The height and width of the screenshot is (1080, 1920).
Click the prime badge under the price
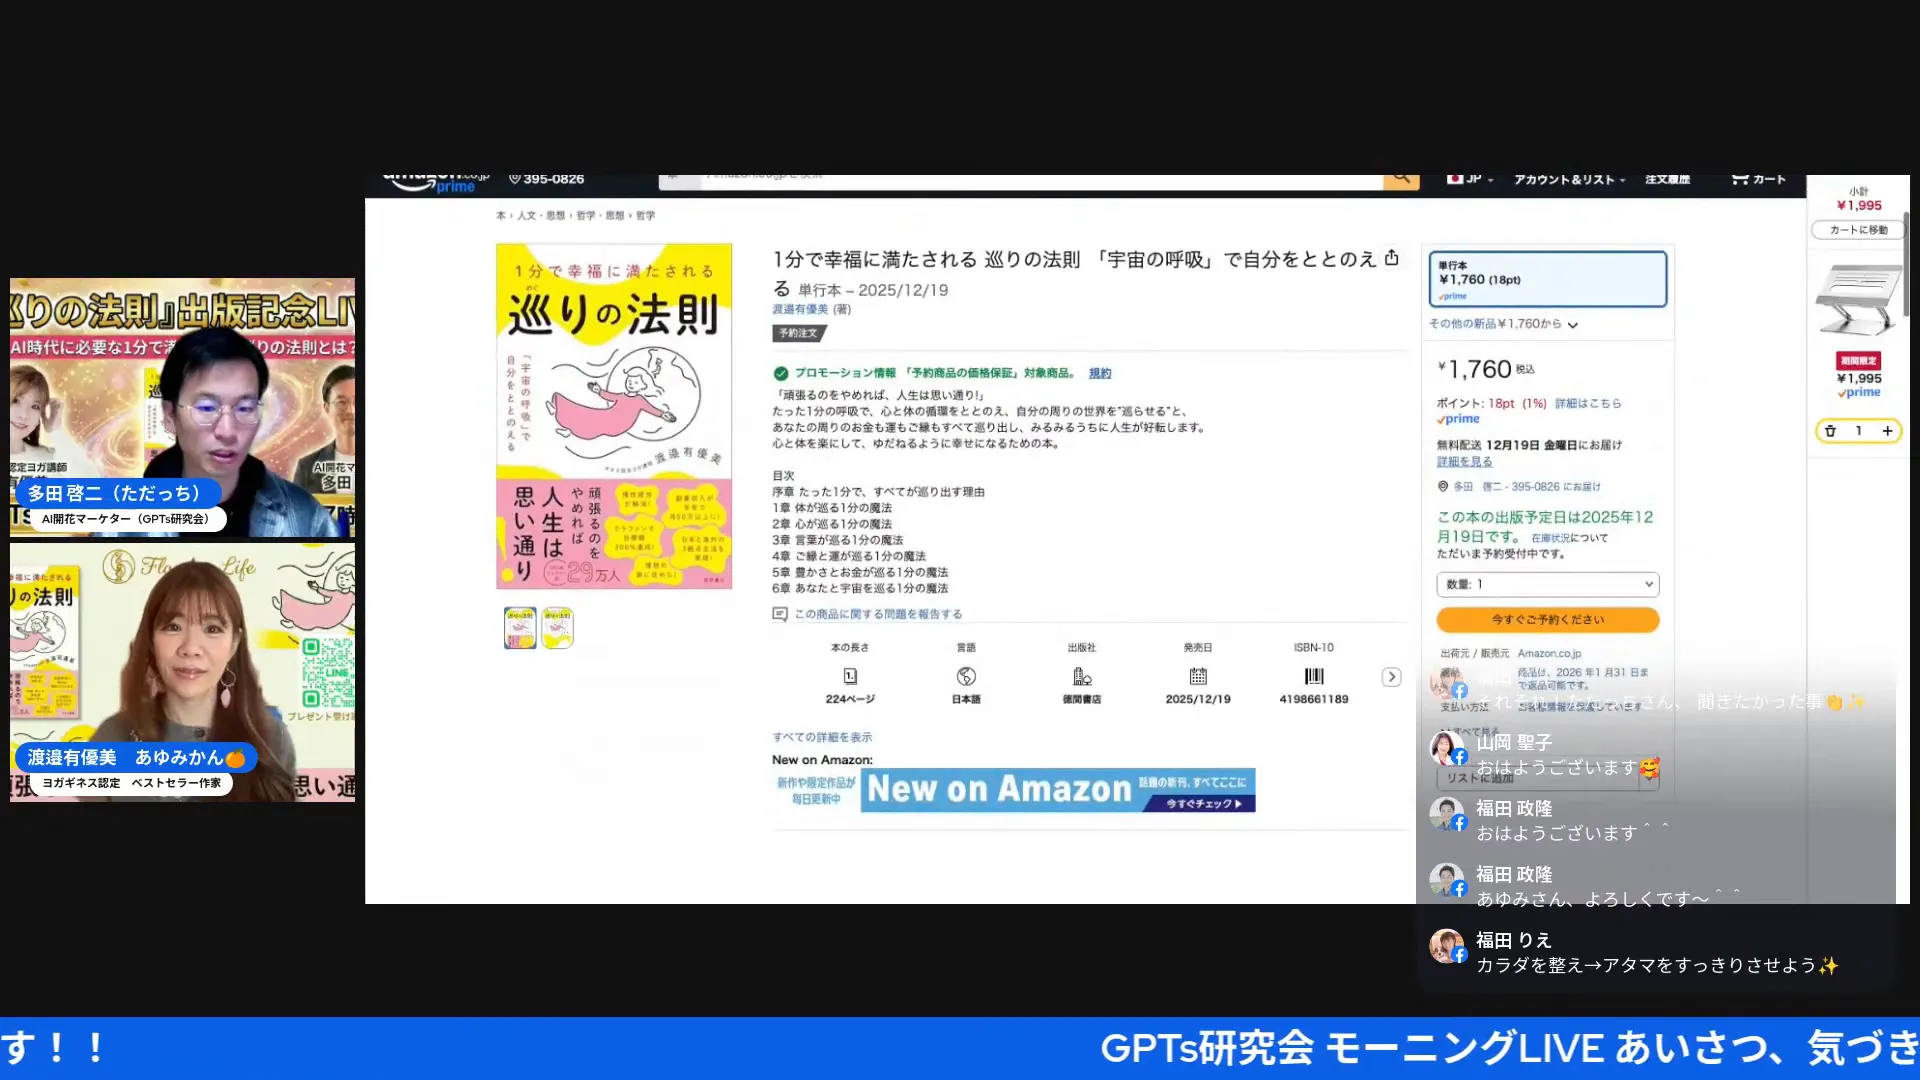(x=1458, y=419)
